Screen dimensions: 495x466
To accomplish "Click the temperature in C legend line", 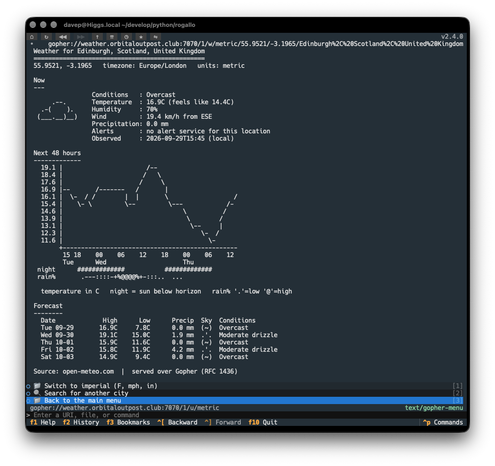I will click(x=166, y=291).
